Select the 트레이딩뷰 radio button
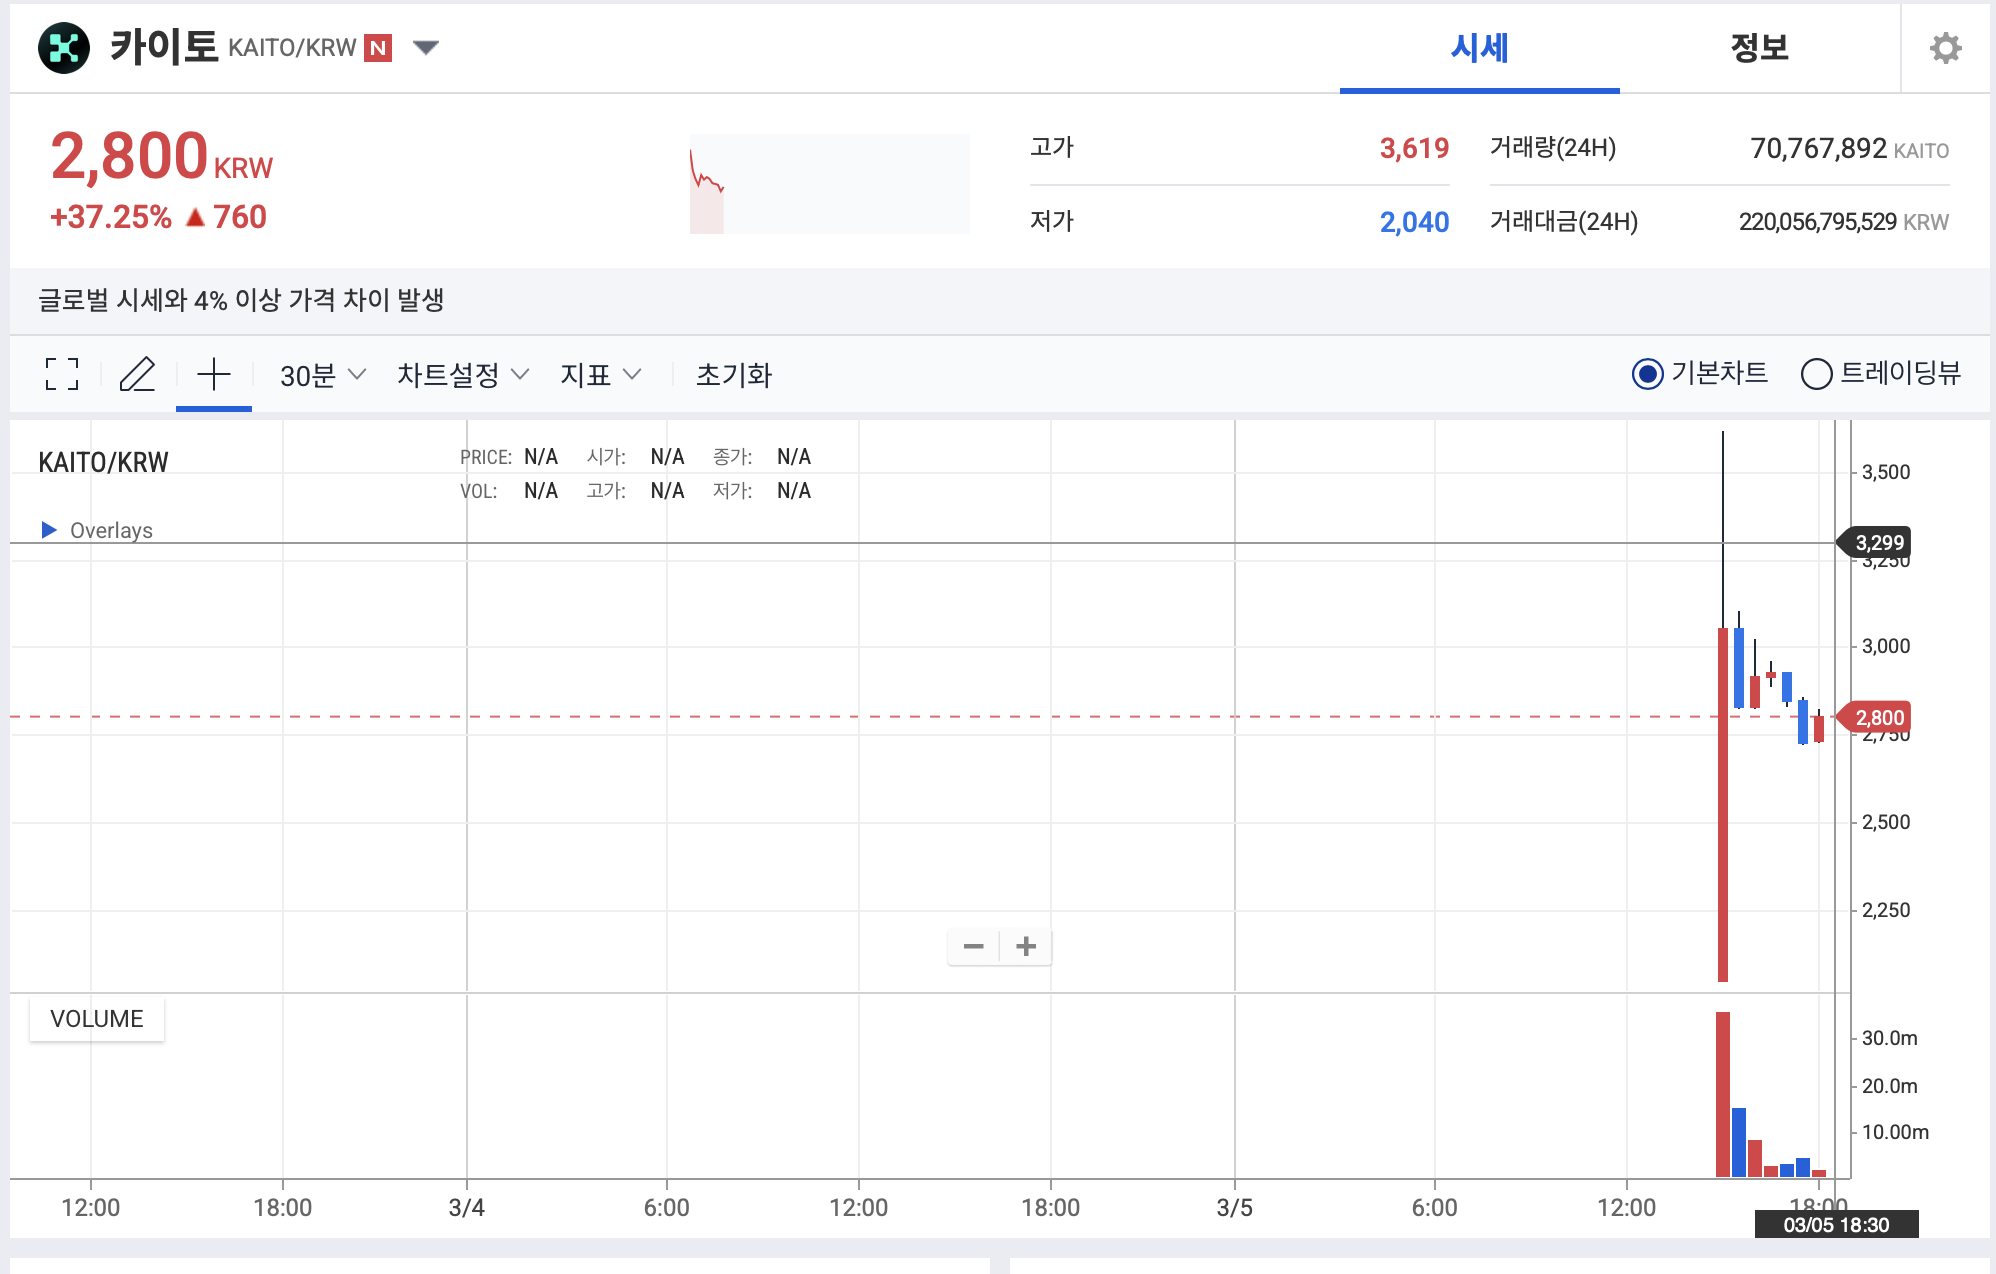The height and width of the screenshot is (1274, 1996). 1816,374
